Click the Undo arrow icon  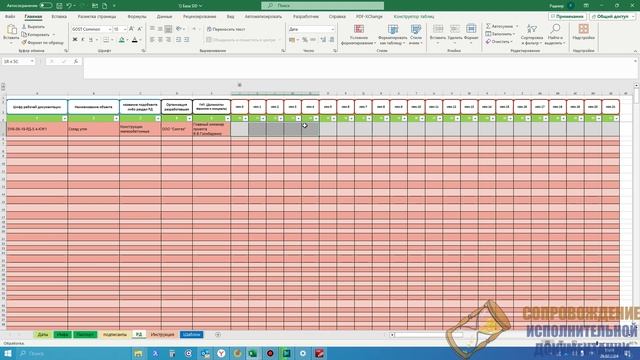pyautogui.click(x=69, y=6)
